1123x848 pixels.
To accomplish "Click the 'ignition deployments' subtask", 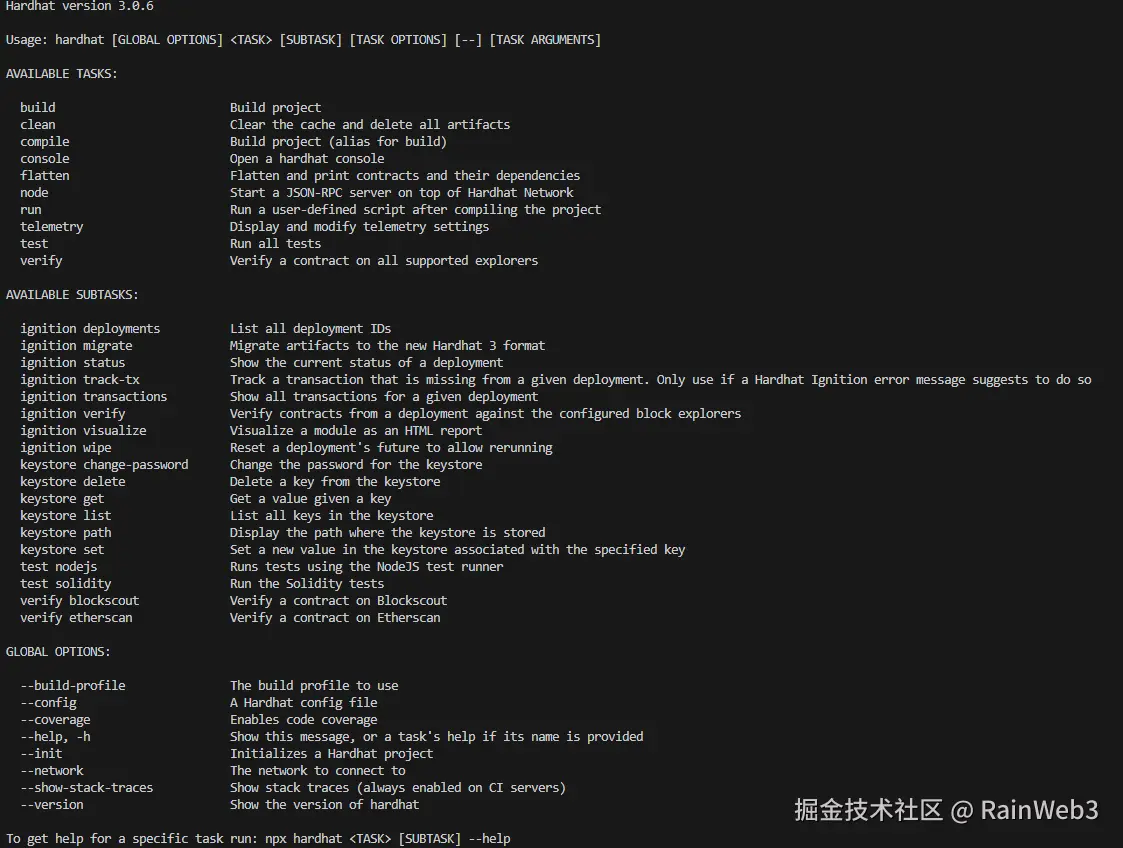I will [x=90, y=328].
